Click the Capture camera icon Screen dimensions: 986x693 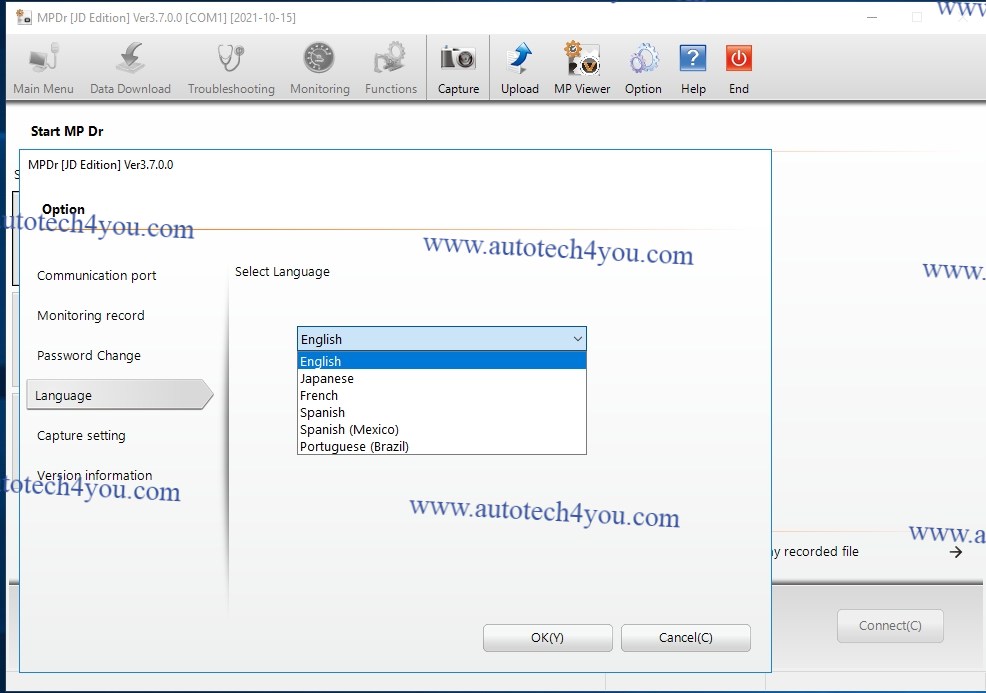[458, 59]
